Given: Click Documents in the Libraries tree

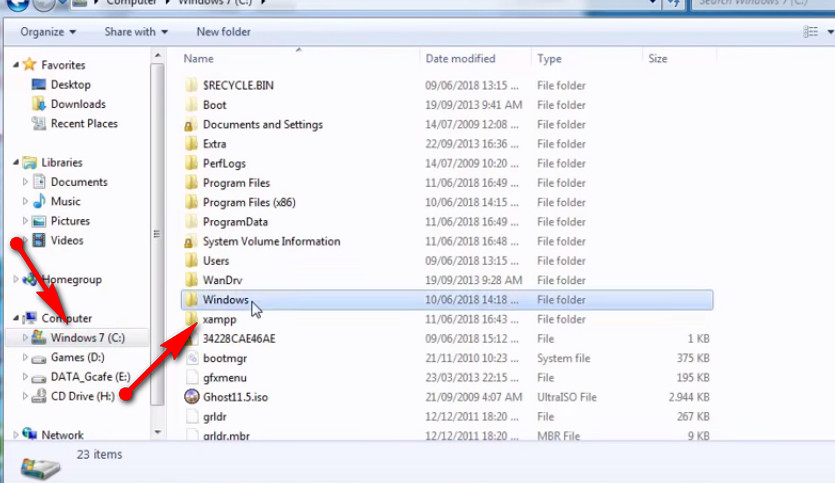Looking at the screenshot, I should coord(79,182).
